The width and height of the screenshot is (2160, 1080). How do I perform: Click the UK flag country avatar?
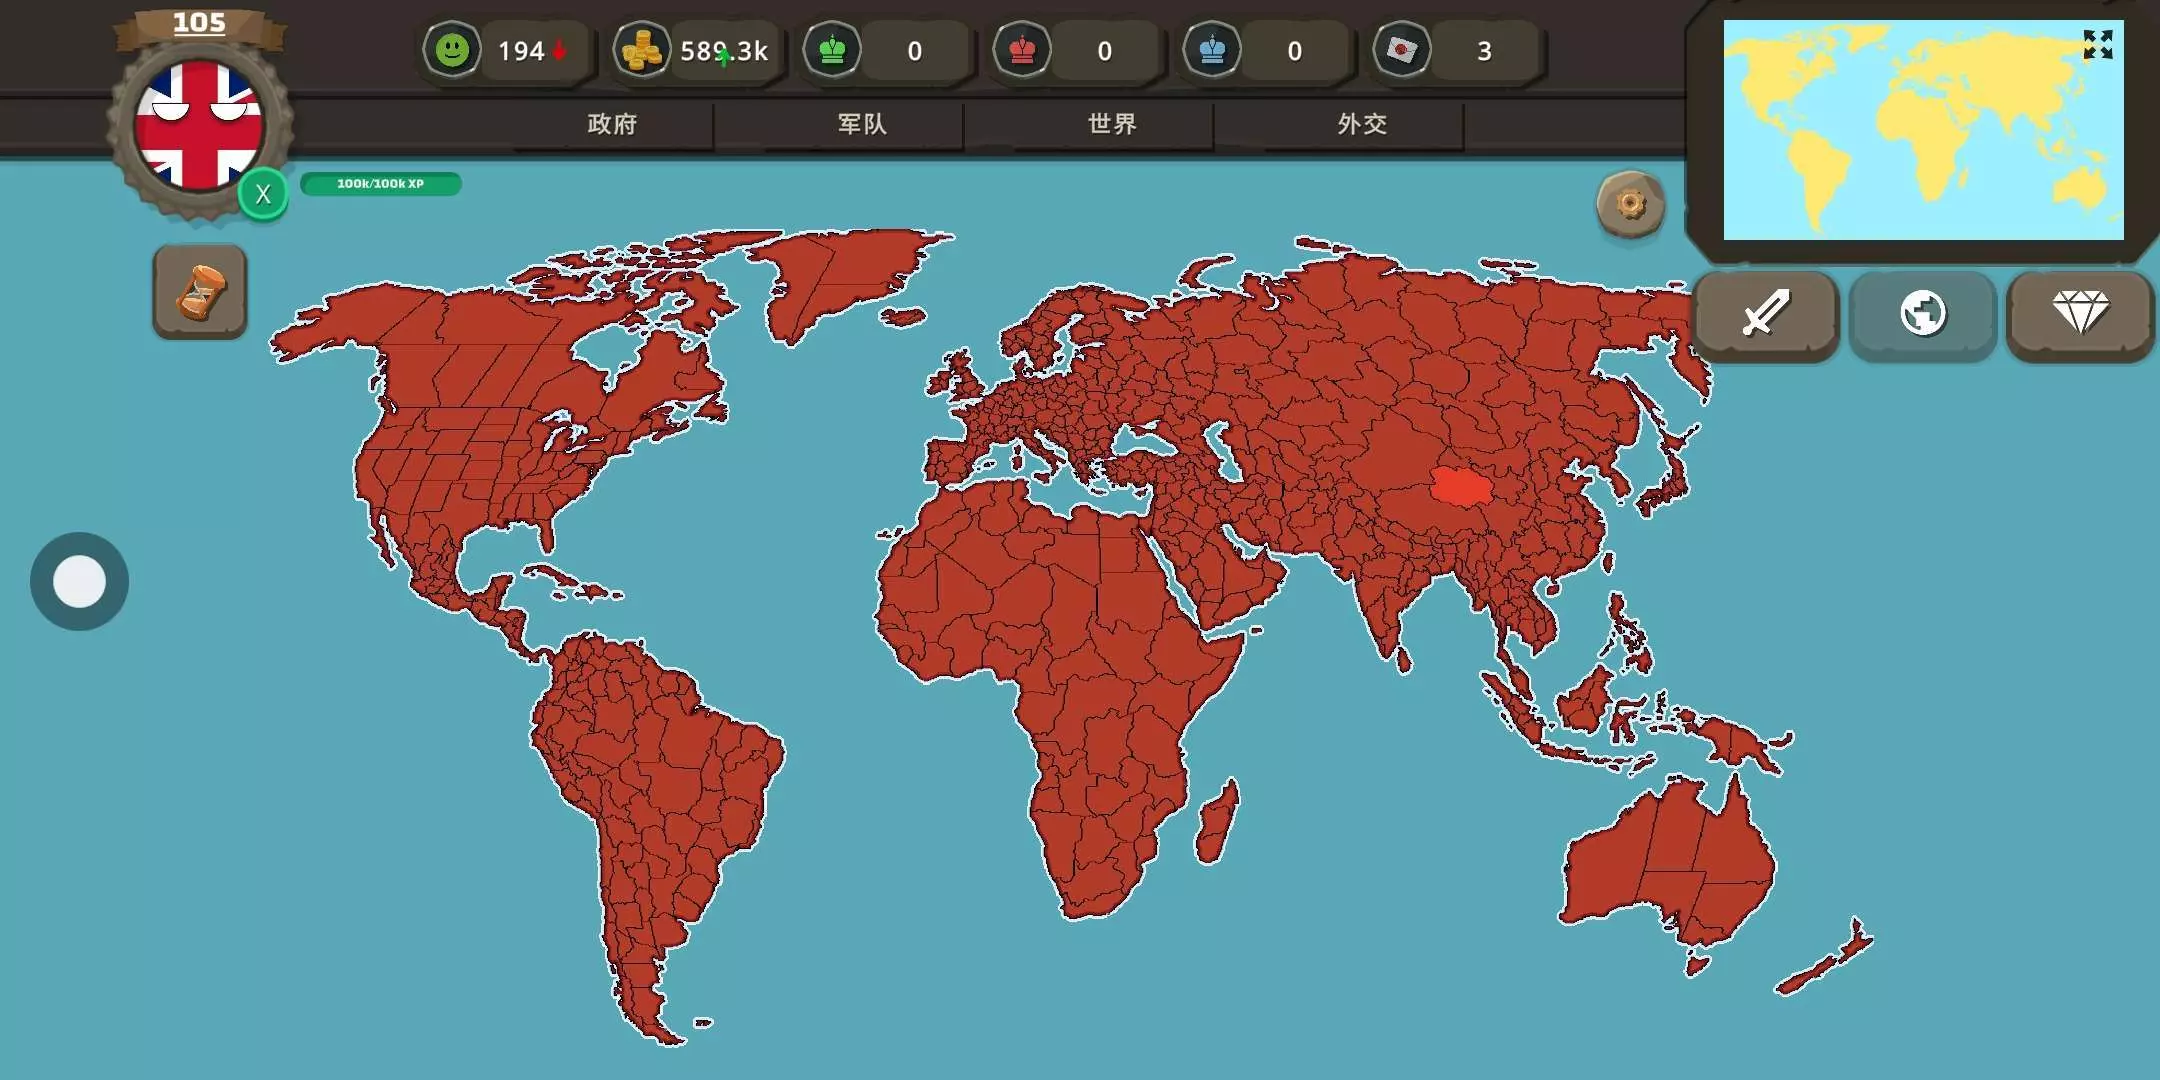[x=199, y=125]
